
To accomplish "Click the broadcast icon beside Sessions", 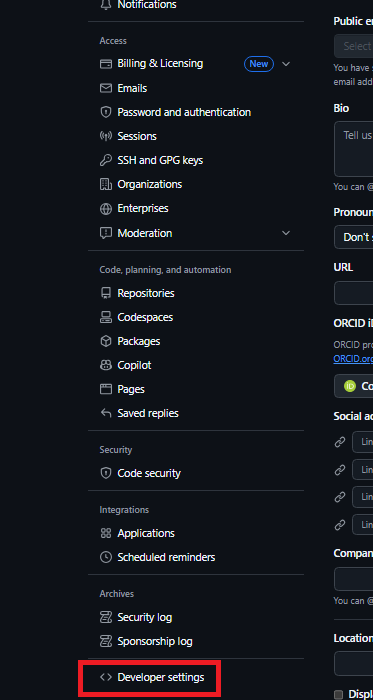I will 106,136.
